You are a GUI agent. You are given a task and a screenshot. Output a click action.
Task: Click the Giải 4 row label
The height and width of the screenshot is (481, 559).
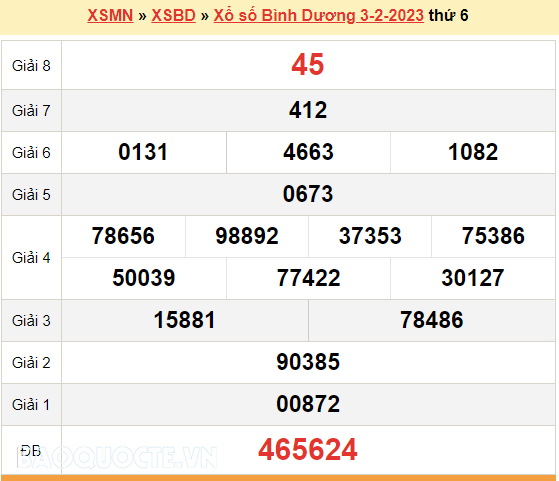click(x=31, y=258)
